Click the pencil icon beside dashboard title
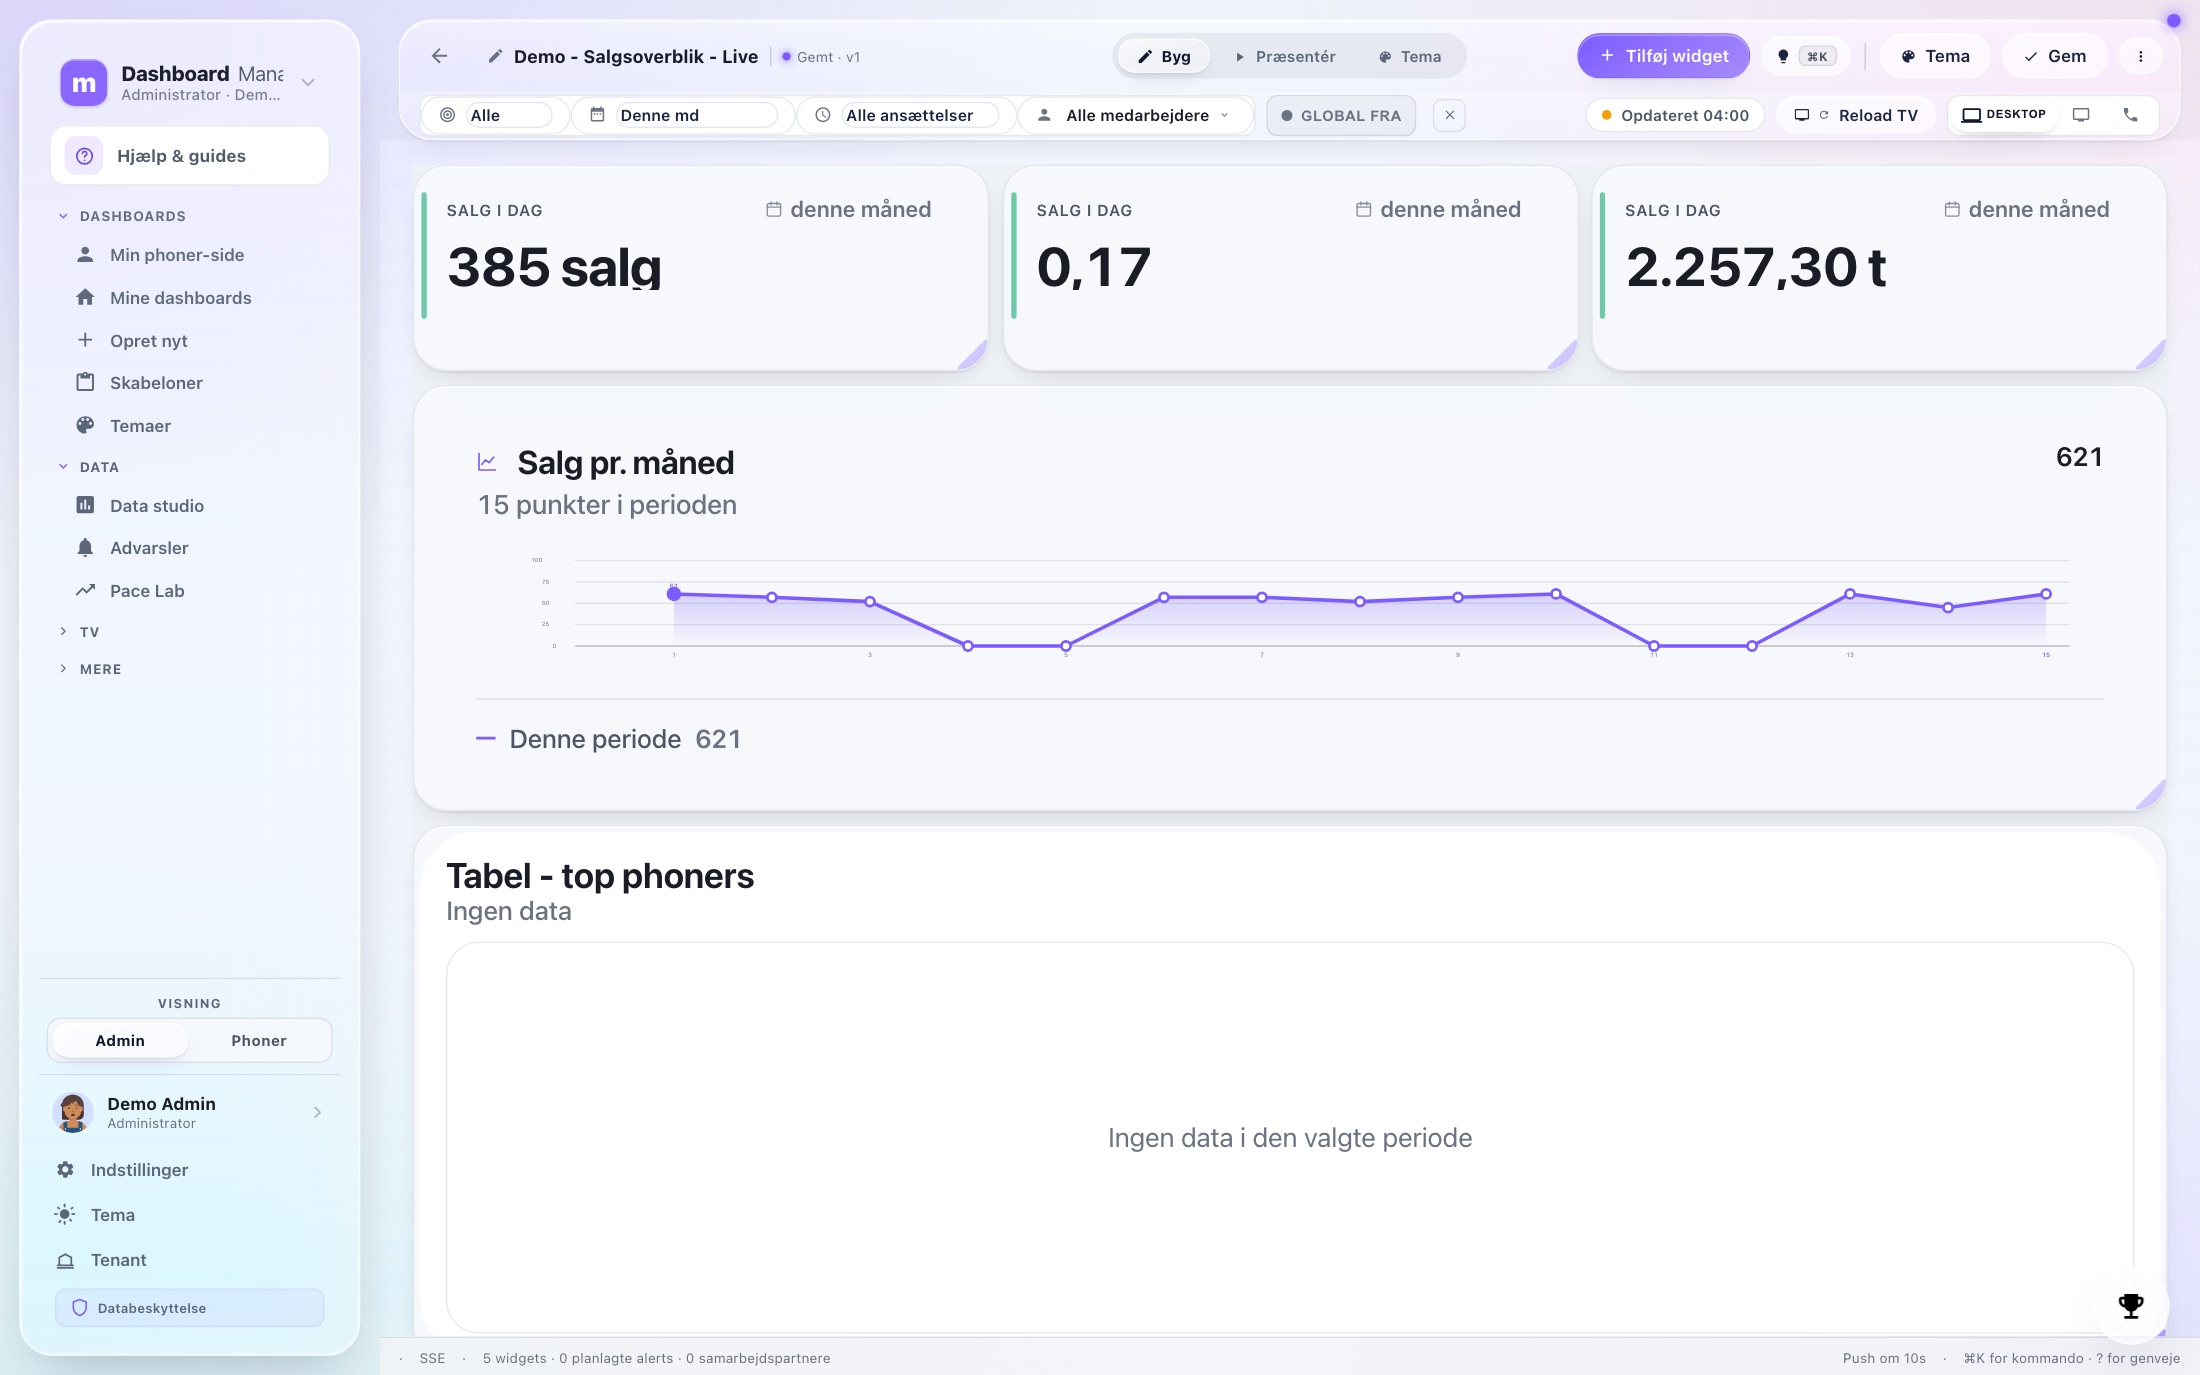This screenshot has width=2200, height=1375. (495, 56)
